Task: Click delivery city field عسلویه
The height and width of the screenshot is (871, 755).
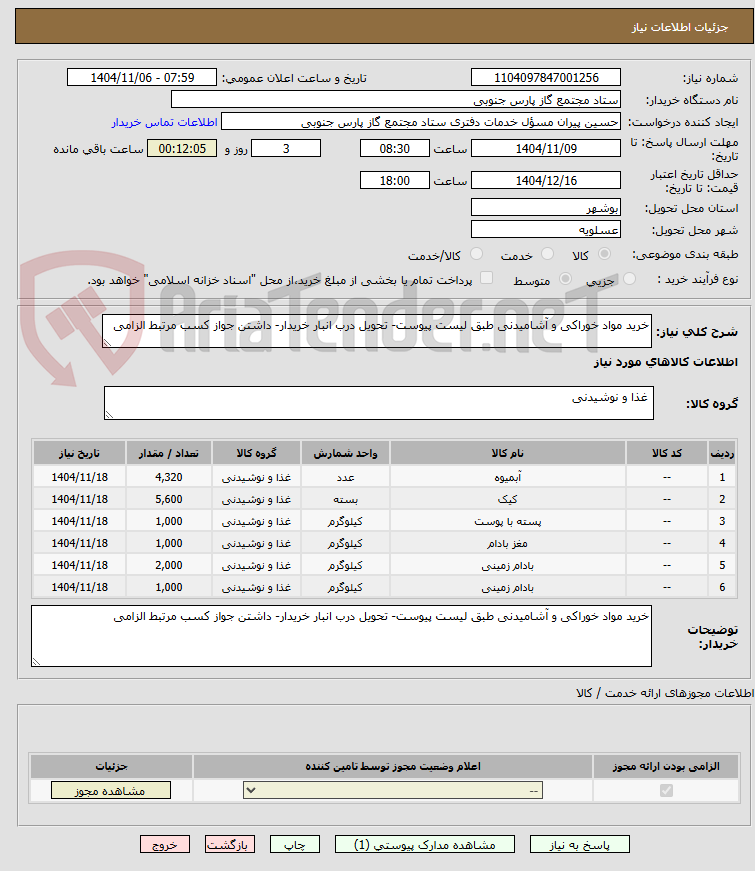Action: click(546, 229)
